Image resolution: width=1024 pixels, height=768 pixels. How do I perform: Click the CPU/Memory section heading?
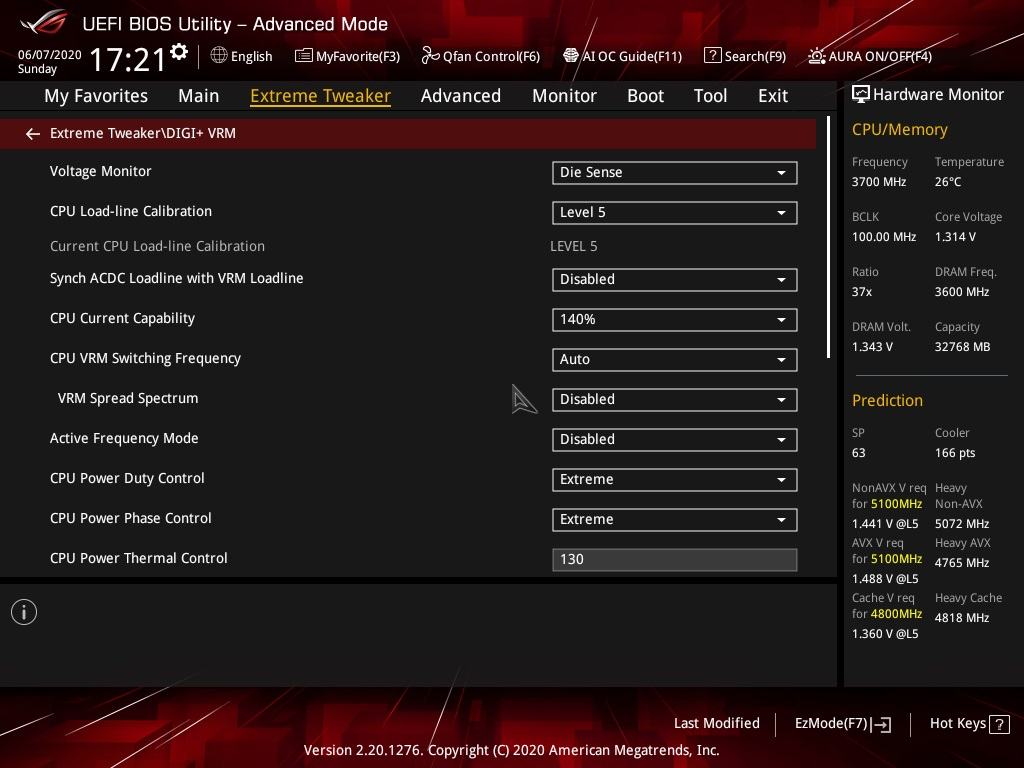(899, 129)
